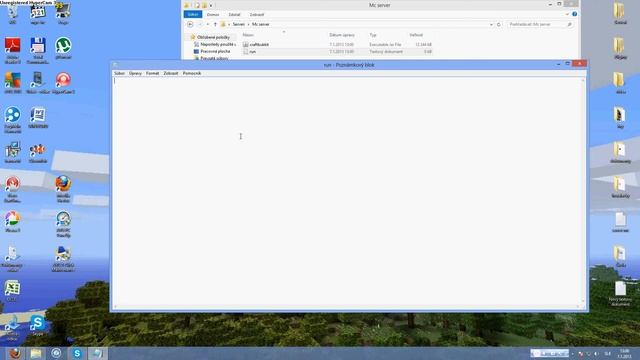Click inside the Notepad text area
Viewport: 640px width, 360px height.
click(347, 191)
